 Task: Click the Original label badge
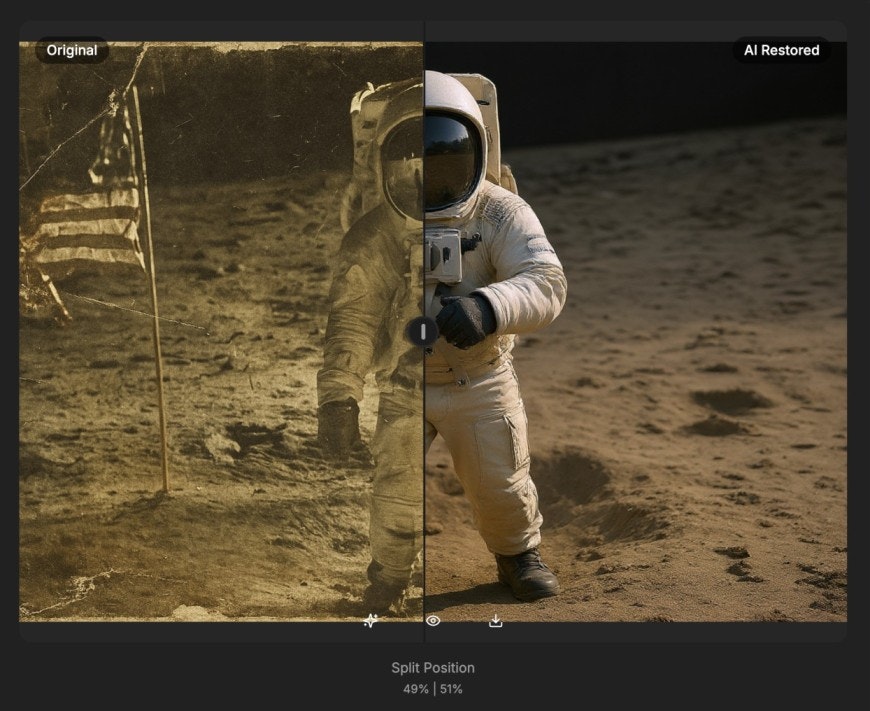72,51
